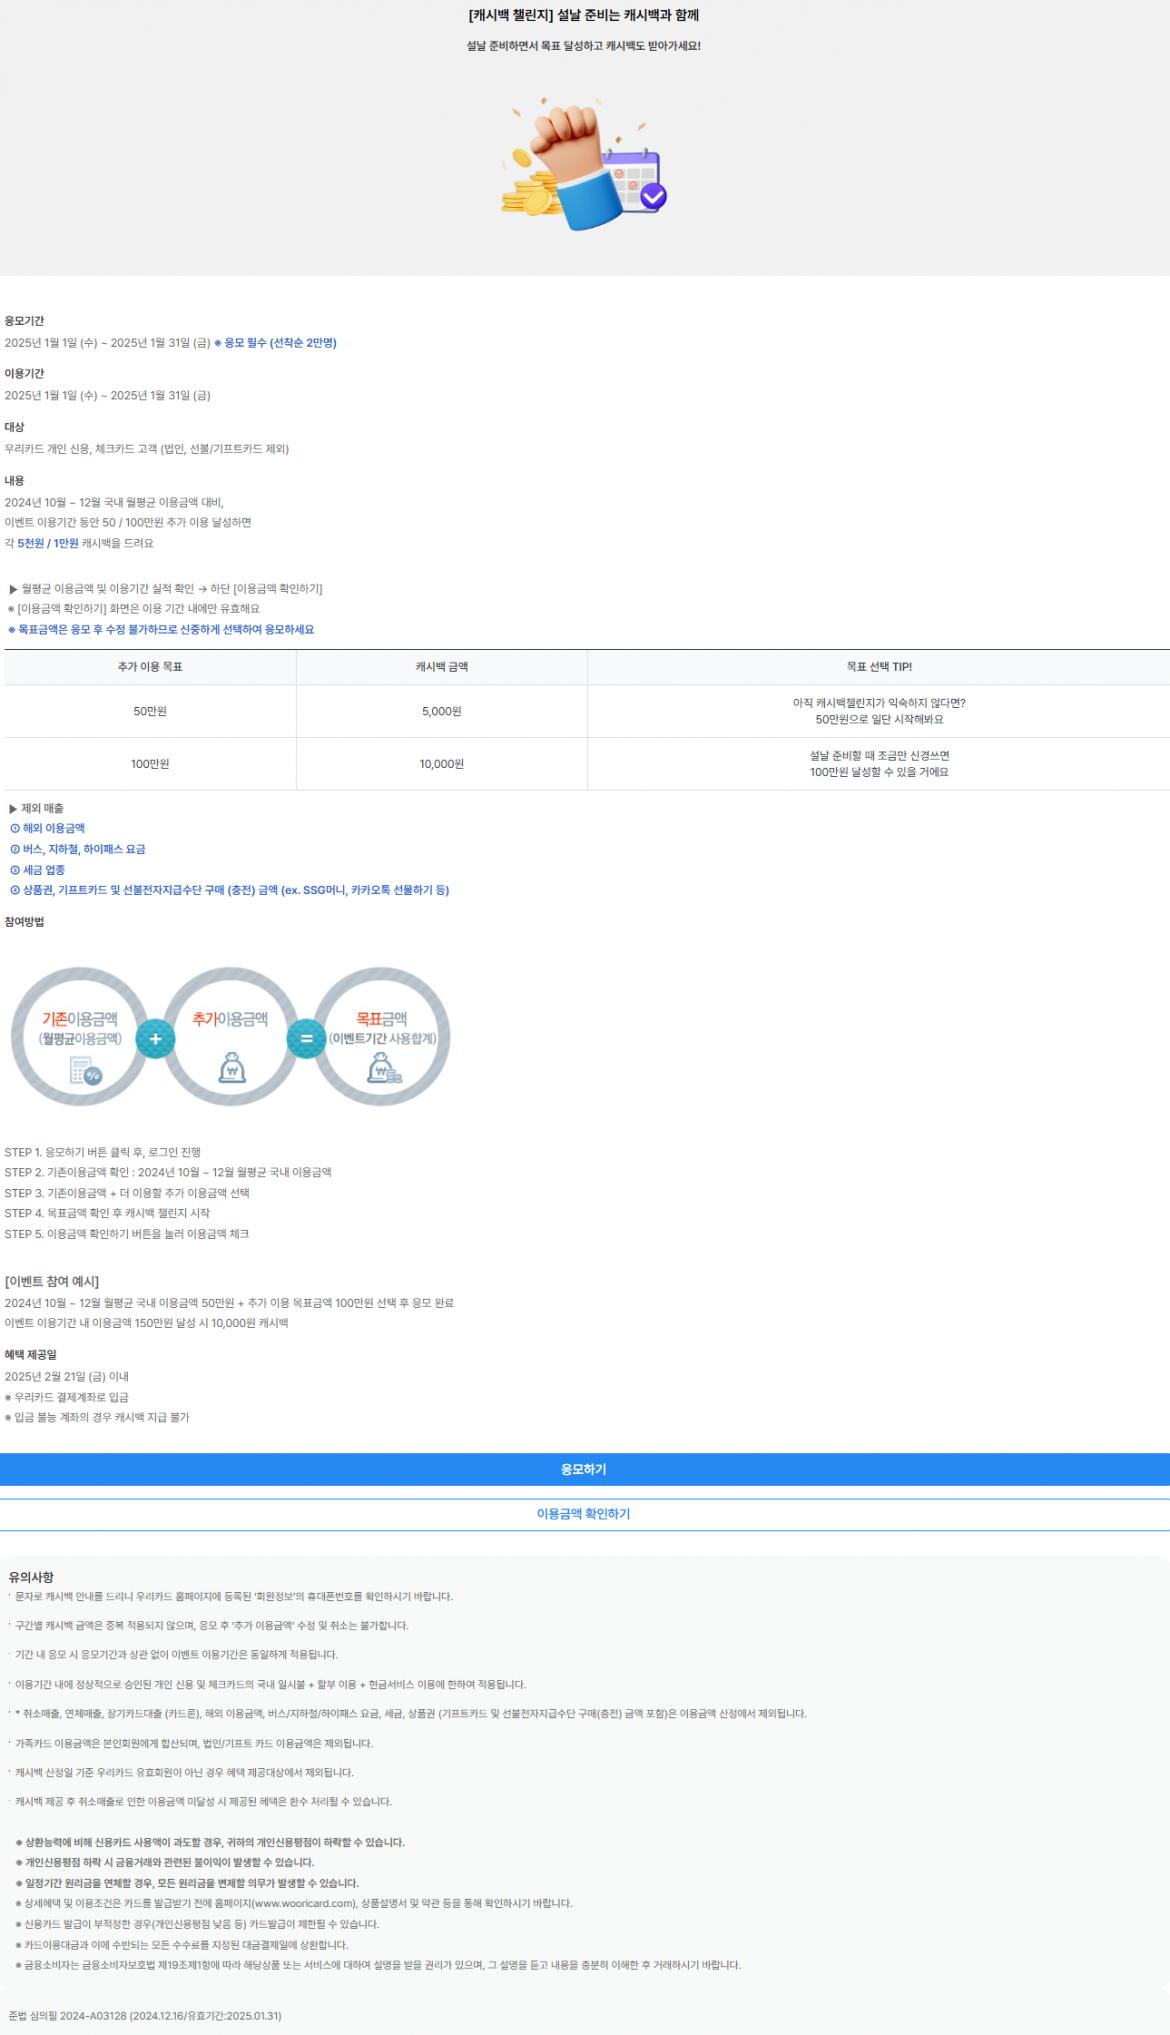This screenshot has height=2035, width=1170.
Task: Open 이용금액 확인하기 button
Action: (x=584, y=1514)
